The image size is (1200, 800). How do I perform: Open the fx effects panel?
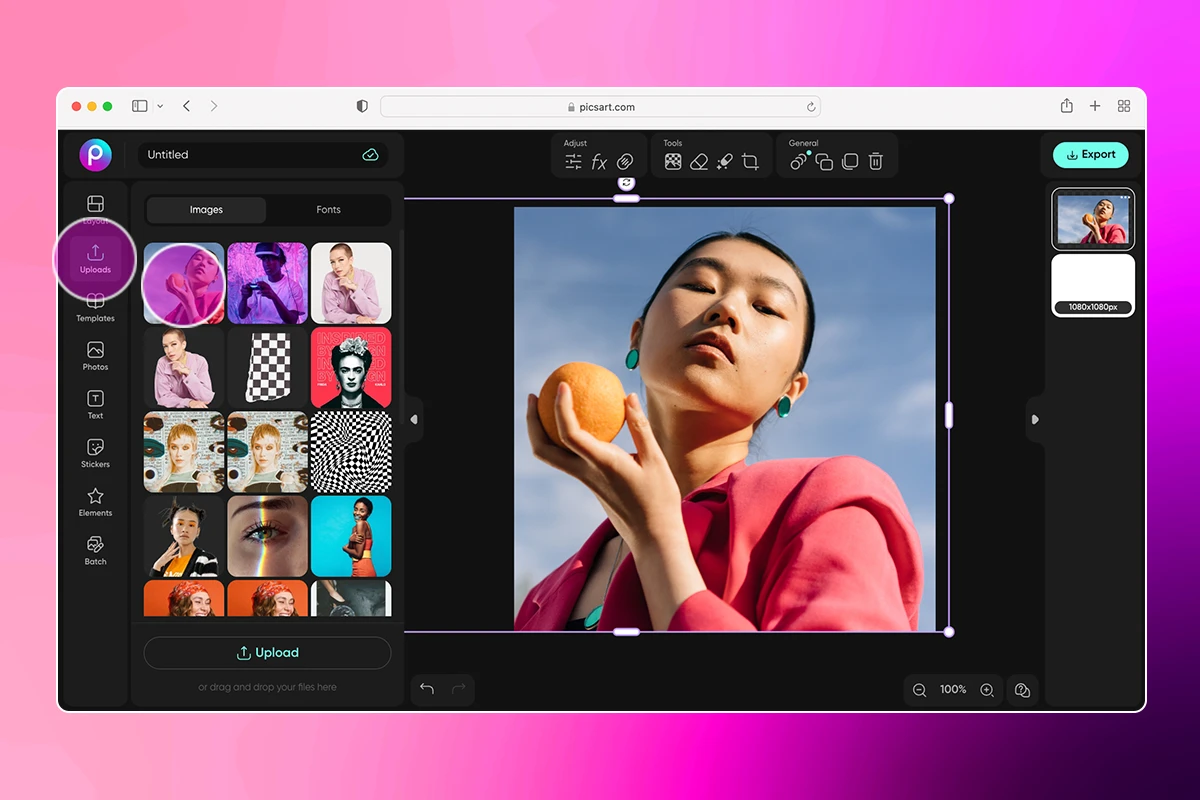599,160
